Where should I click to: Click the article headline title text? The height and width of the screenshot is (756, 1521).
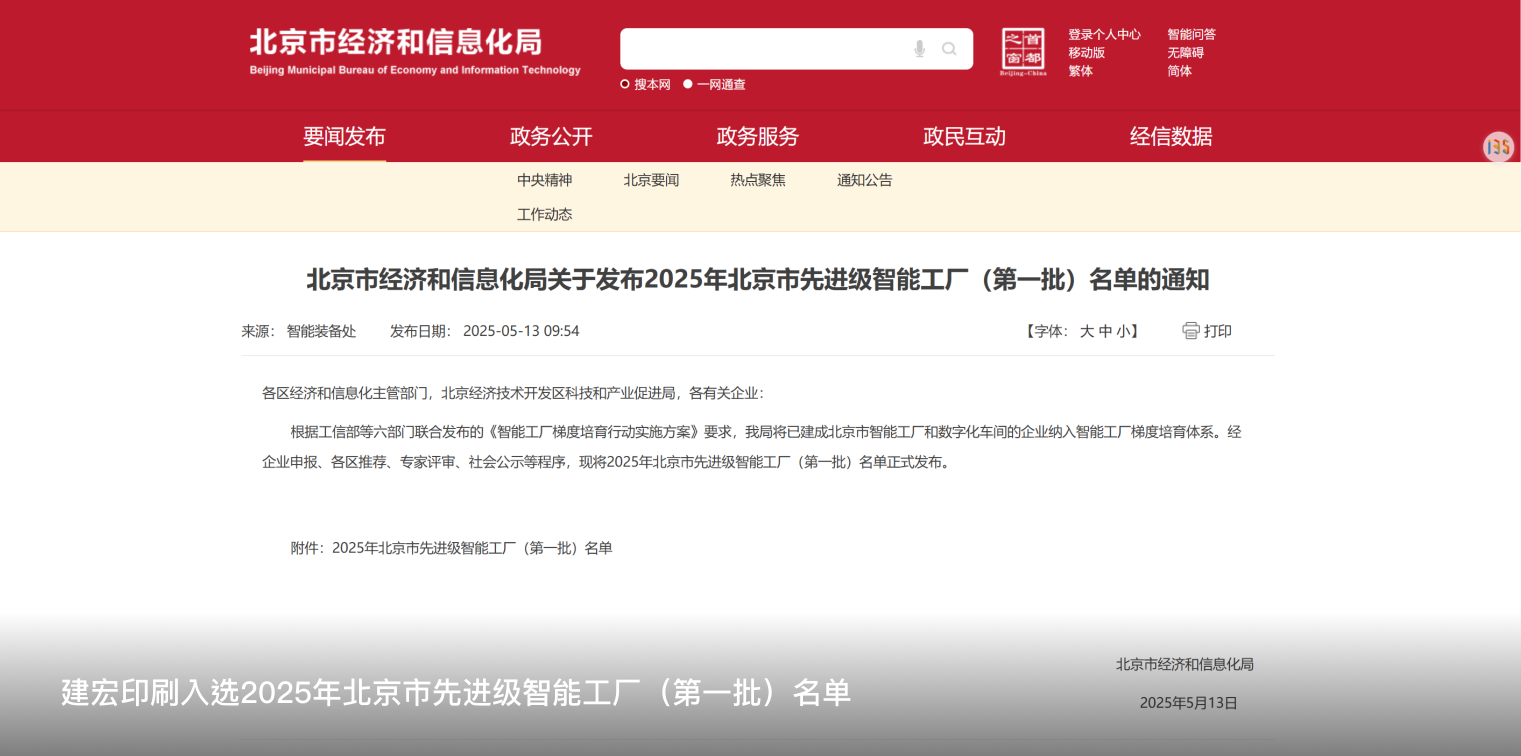(x=758, y=279)
